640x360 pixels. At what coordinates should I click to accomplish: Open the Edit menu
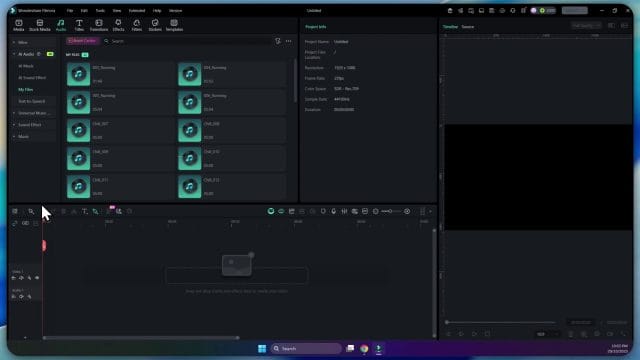coord(84,11)
